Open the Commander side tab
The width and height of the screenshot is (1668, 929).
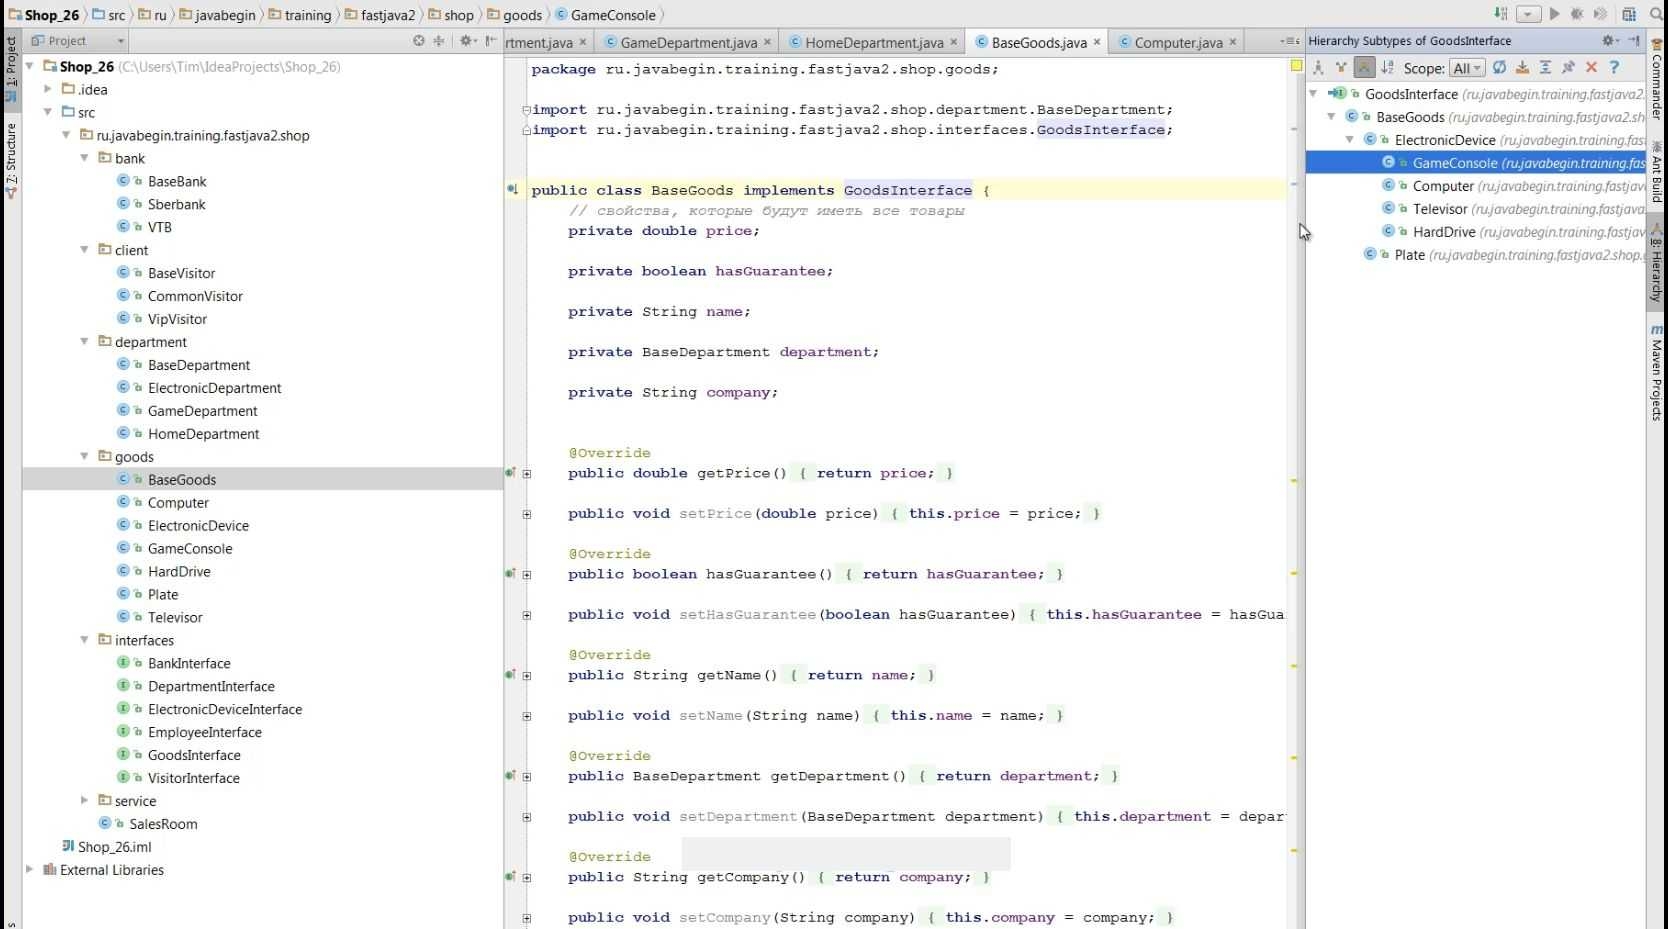(1657, 79)
